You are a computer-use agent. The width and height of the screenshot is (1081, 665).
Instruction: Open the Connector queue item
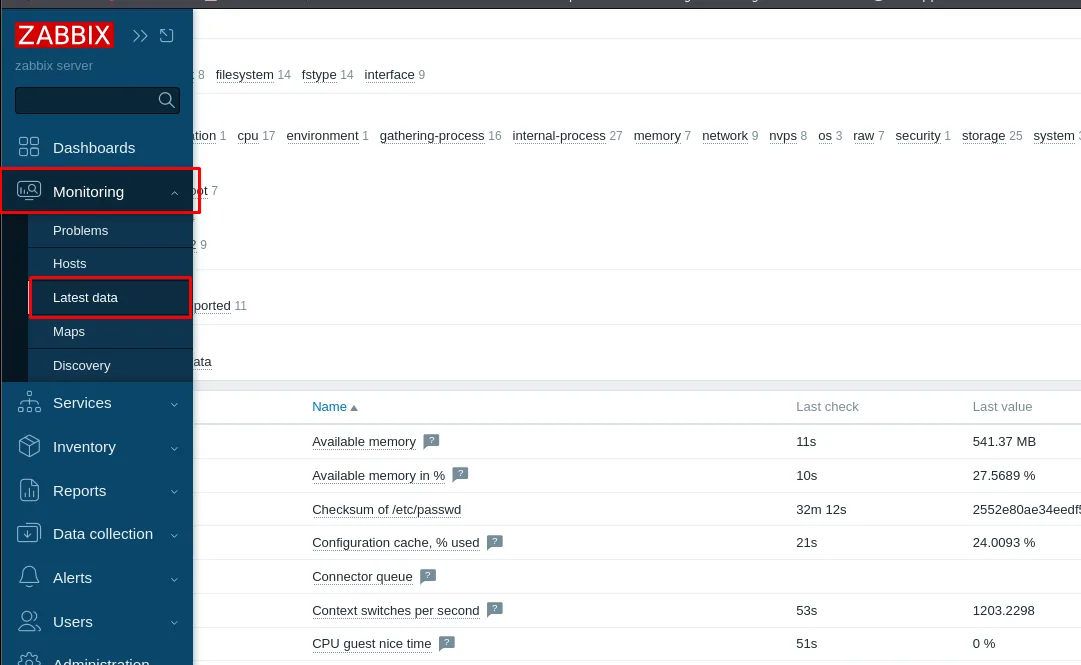tap(362, 576)
